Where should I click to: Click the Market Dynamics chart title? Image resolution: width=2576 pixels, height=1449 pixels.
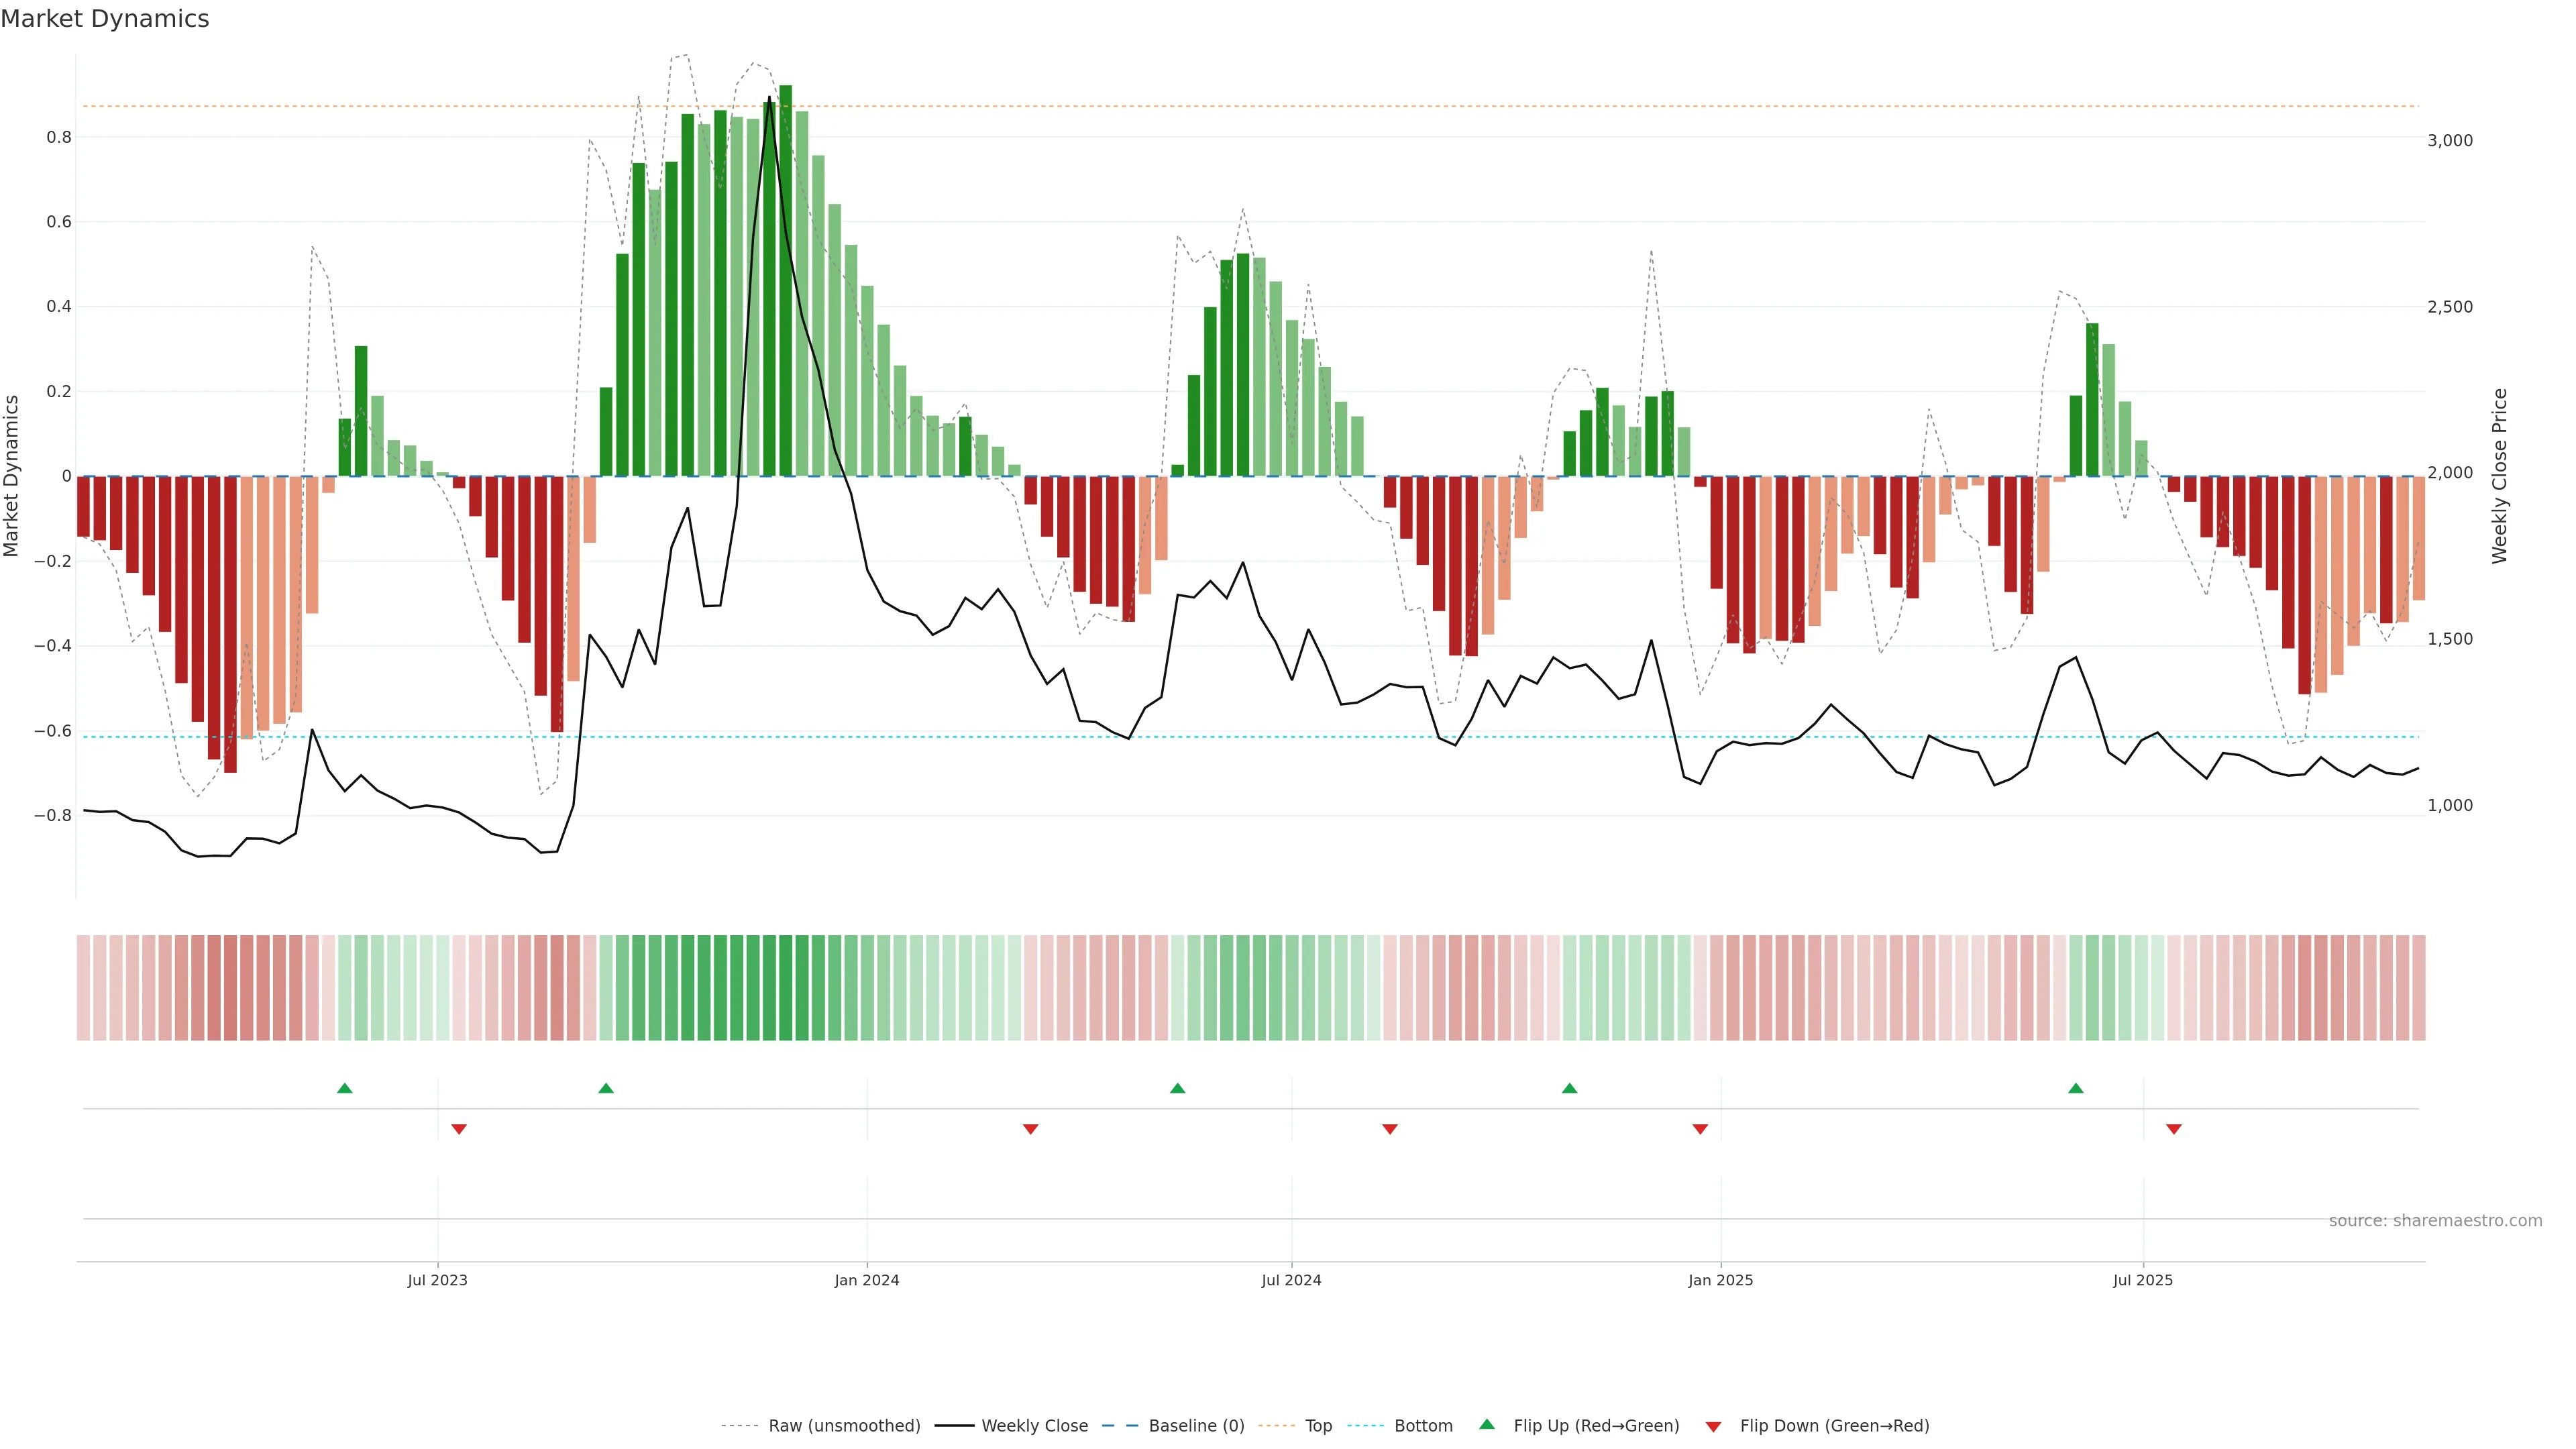[x=105, y=19]
